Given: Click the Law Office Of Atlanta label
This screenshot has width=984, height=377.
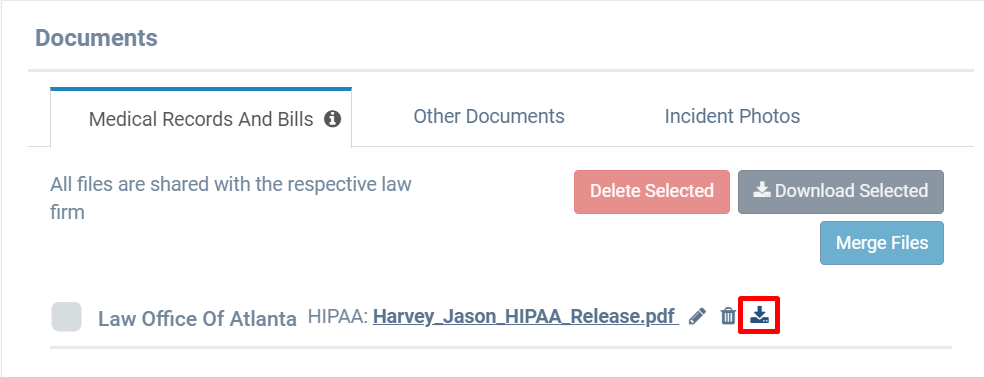Looking at the screenshot, I should coord(198,319).
